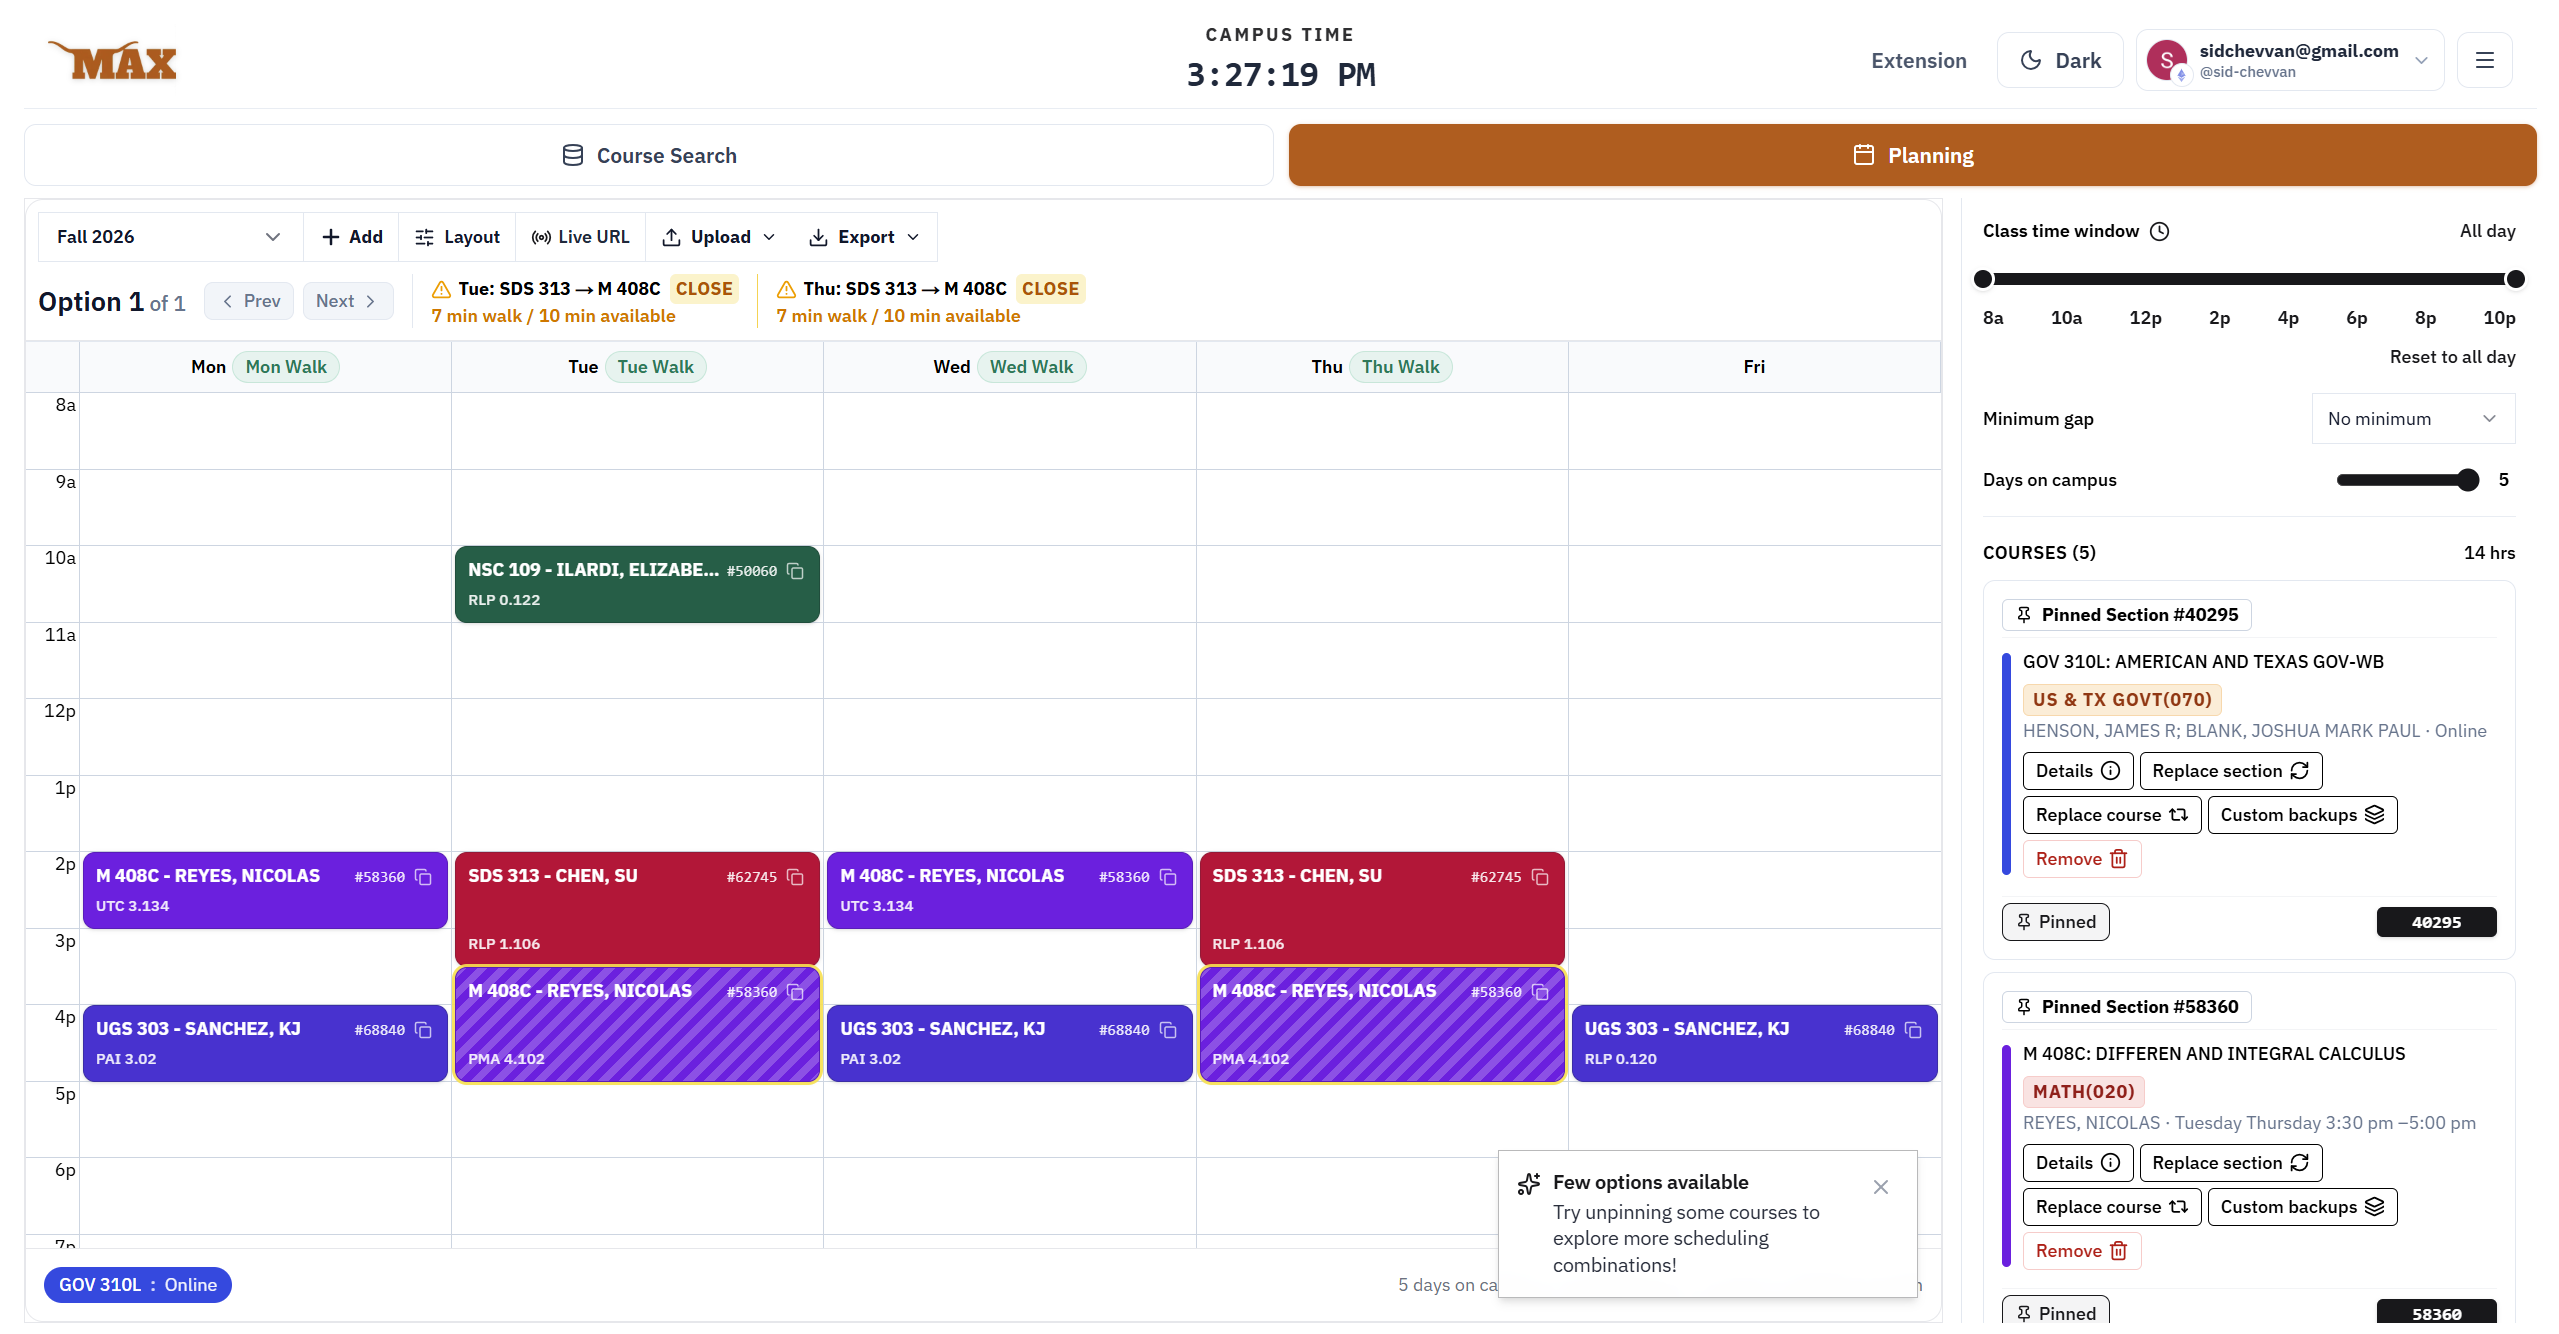This screenshot has height=1334, width=2559.
Task: Open the hamburger menu in header
Action: [2484, 60]
